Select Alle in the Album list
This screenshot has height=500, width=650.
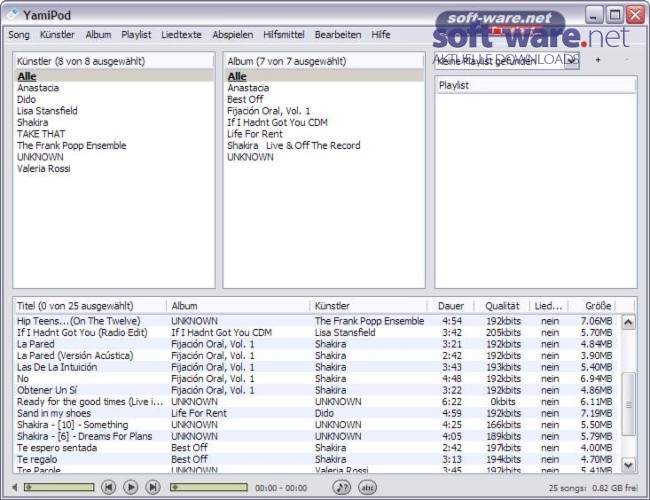tap(324, 76)
